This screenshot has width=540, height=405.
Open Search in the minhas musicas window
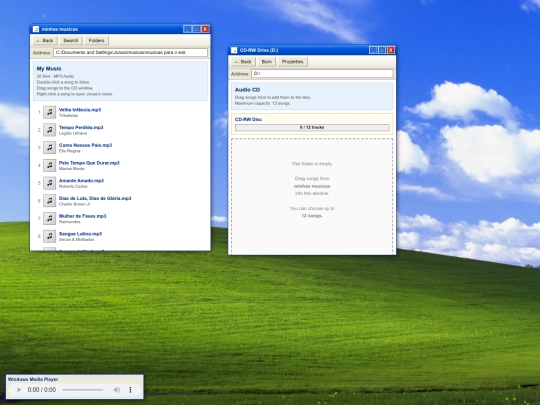71,41
